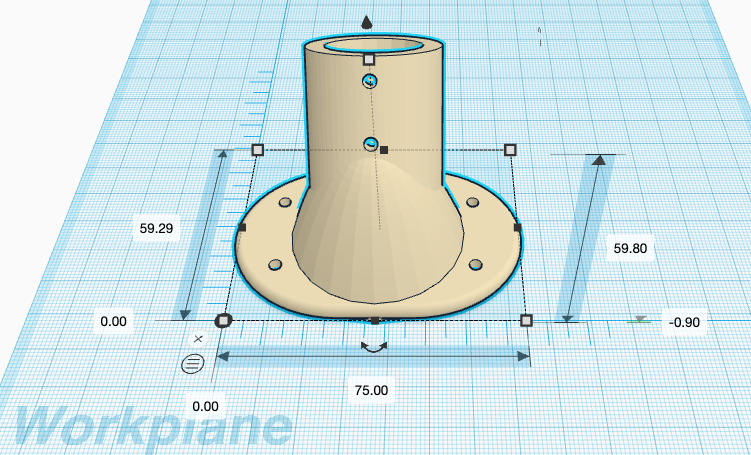Edit the 59.80 height dimension value
The height and width of the screenshot is (455, 751).
click(630, 249)
